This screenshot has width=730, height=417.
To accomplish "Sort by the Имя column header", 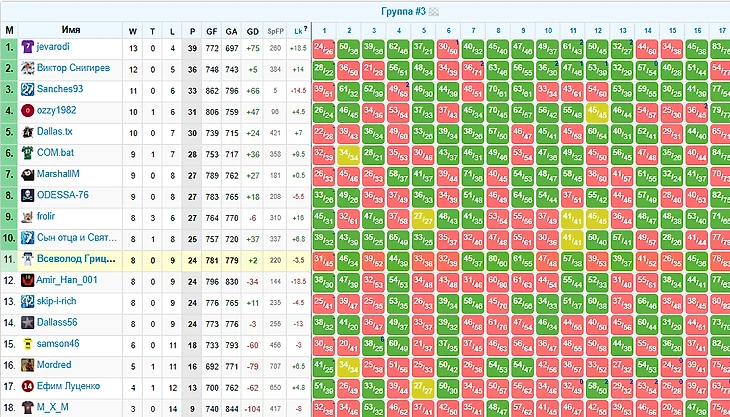I will click(71, 30).
